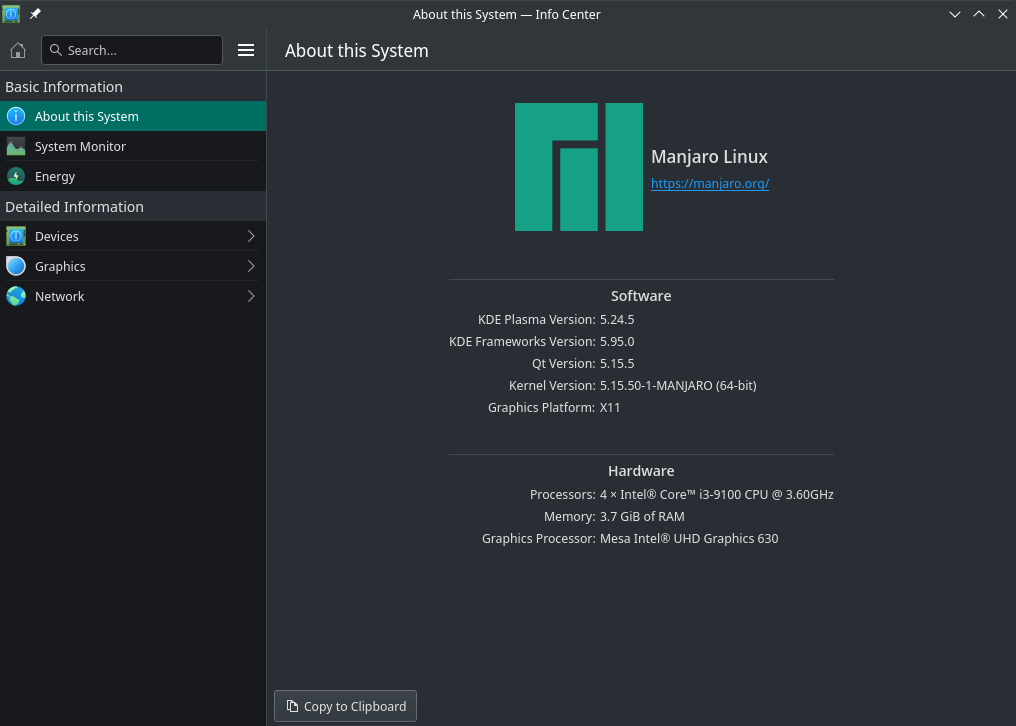The image size is (1016, 726).
Task: Click the Processors label
Action: click(x=562, y=495)
